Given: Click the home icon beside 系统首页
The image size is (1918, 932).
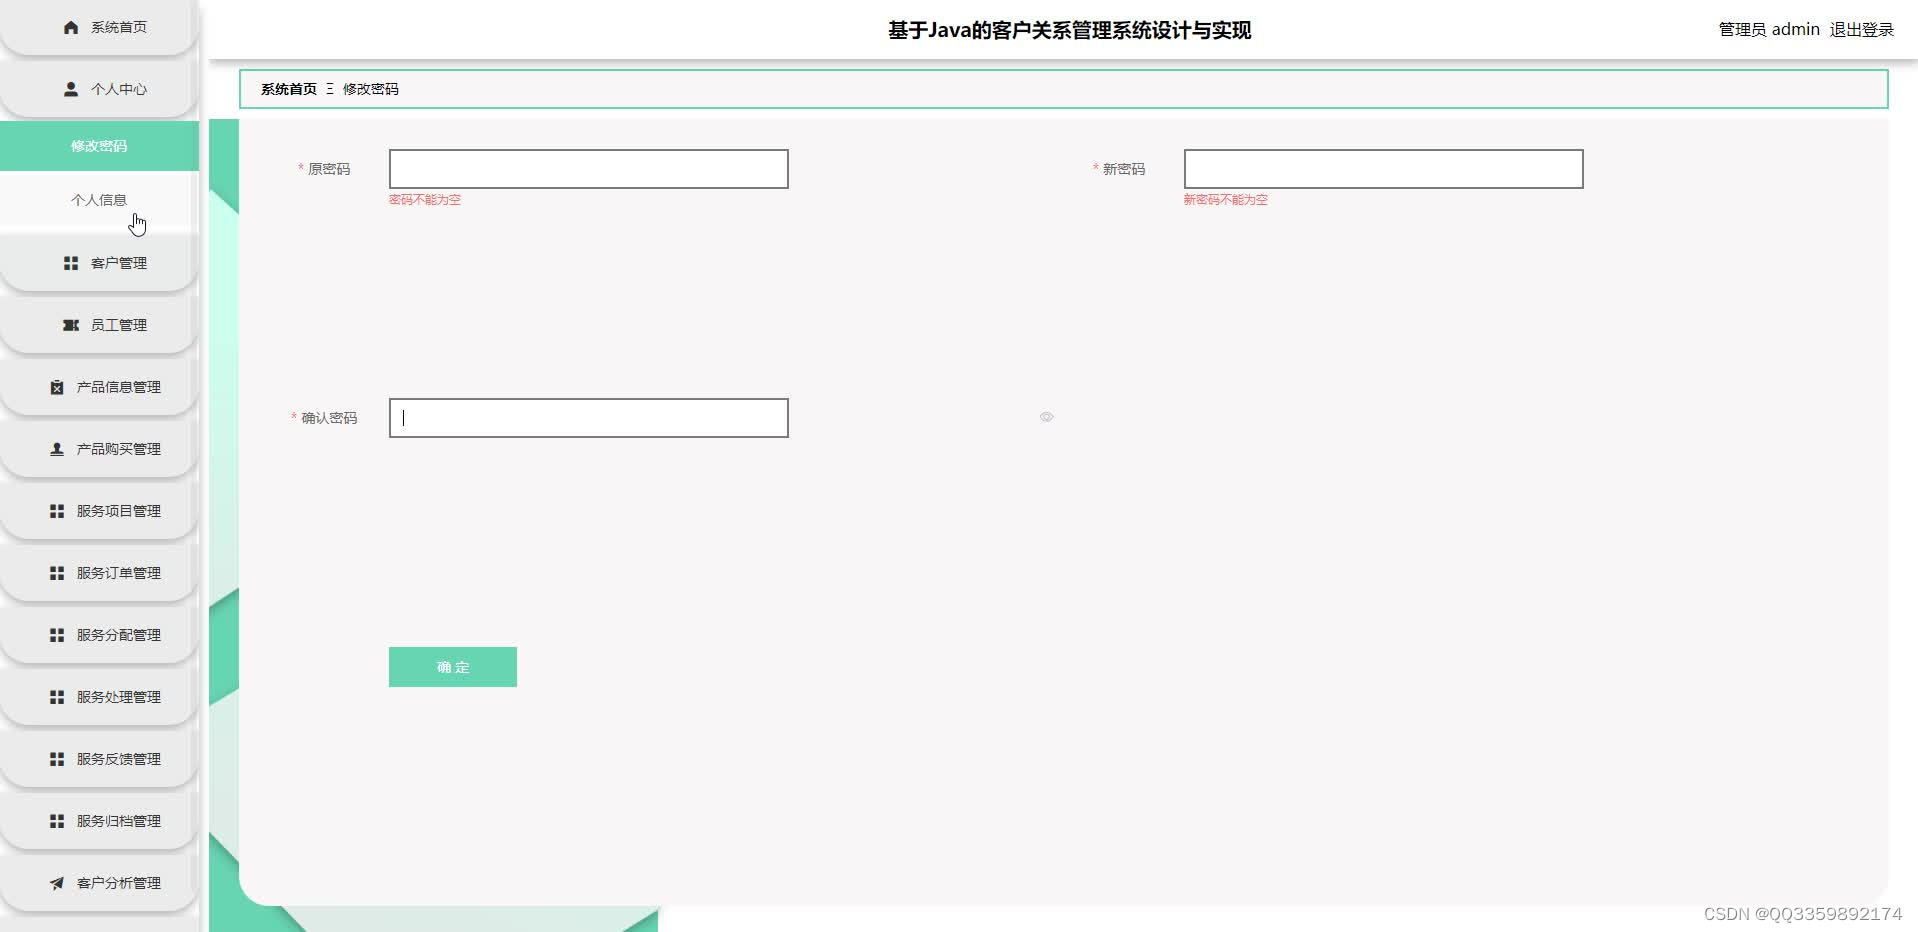Looking at the screenshot, I should (x=71, y=27).
